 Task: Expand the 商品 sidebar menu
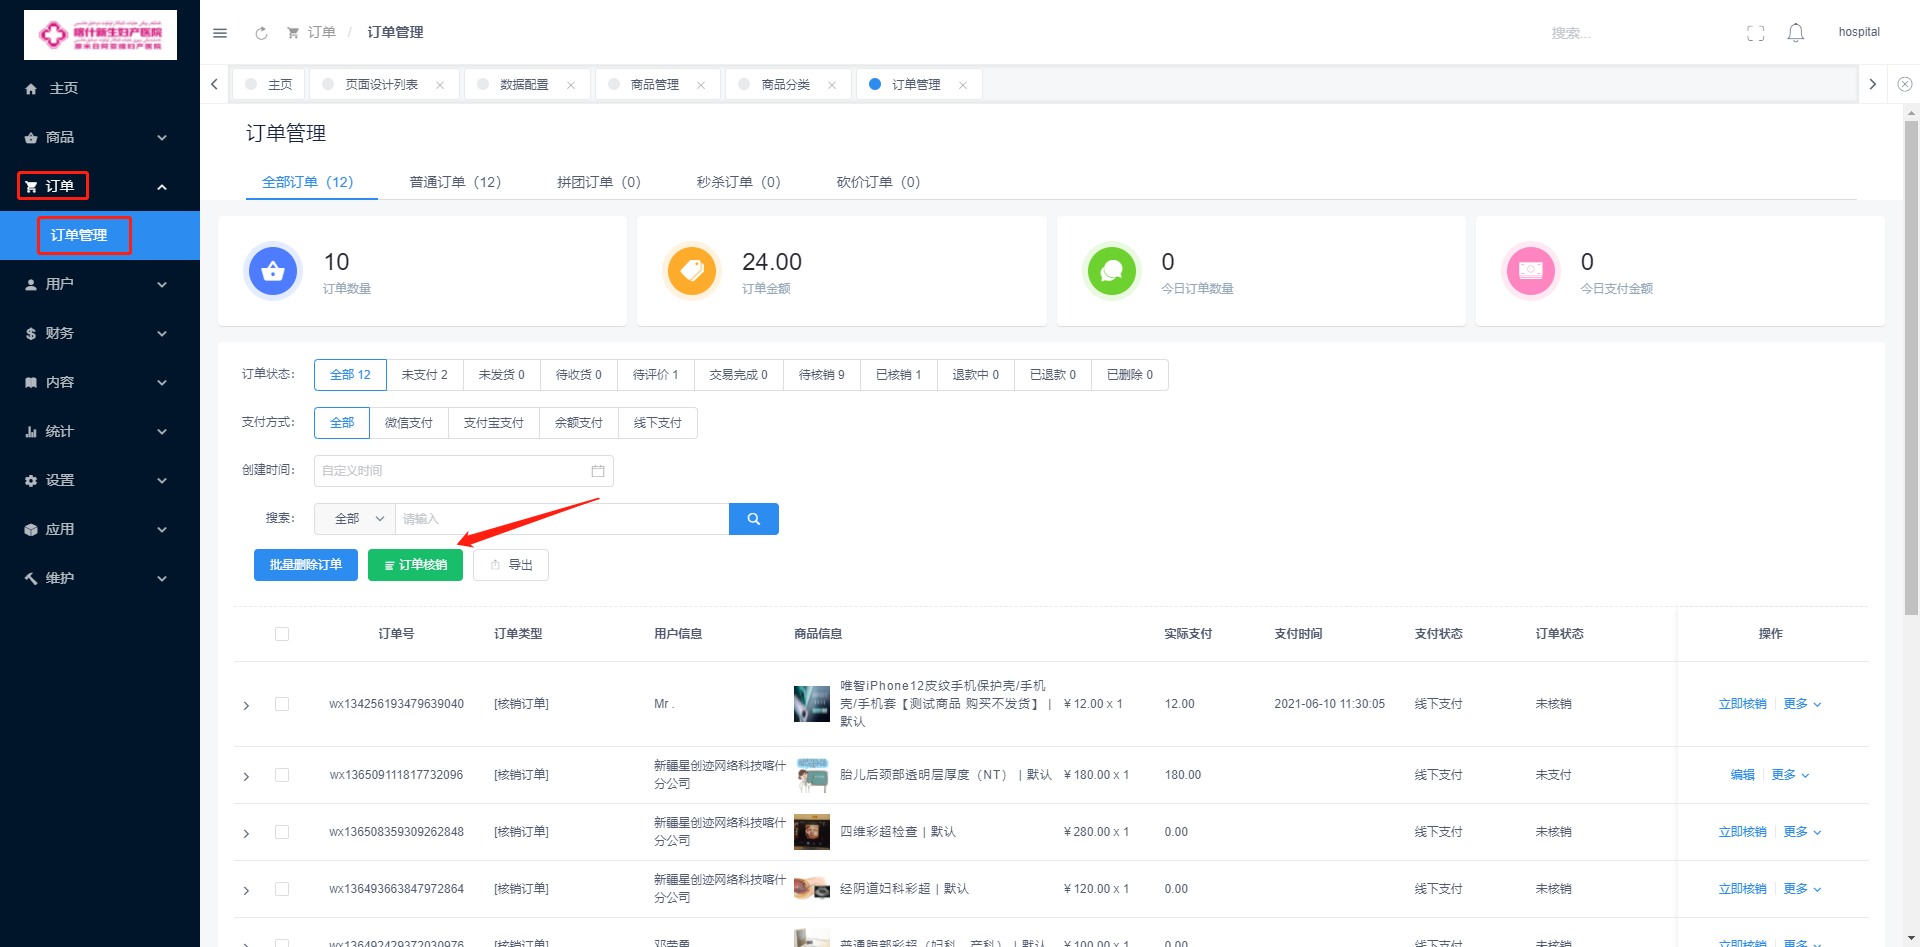100,137
